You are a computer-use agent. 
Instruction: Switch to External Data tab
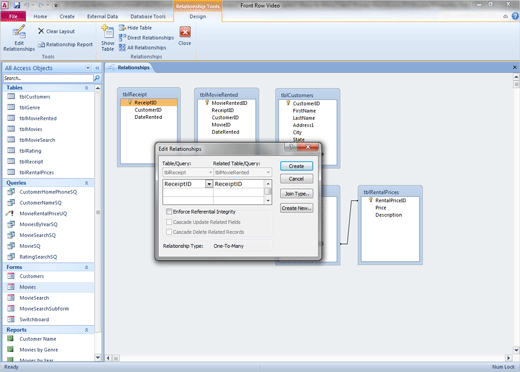coord(102,16)
